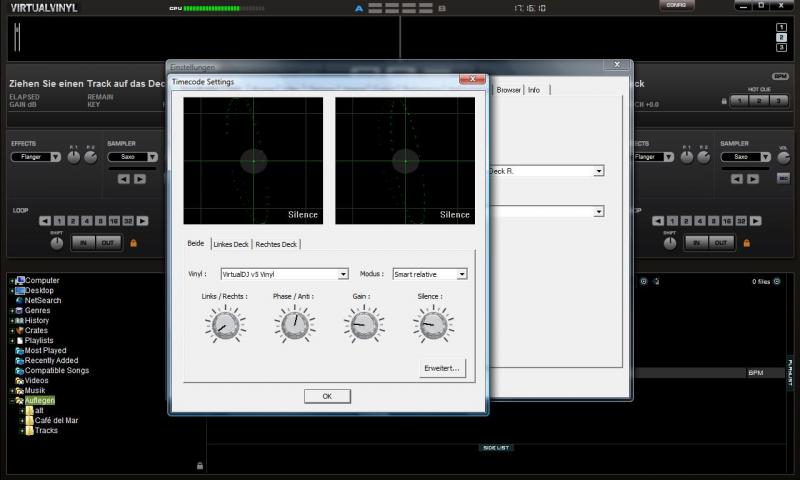Close the Timecode Settings dialog
Viewport: 800px width, 480px height.
472,79
